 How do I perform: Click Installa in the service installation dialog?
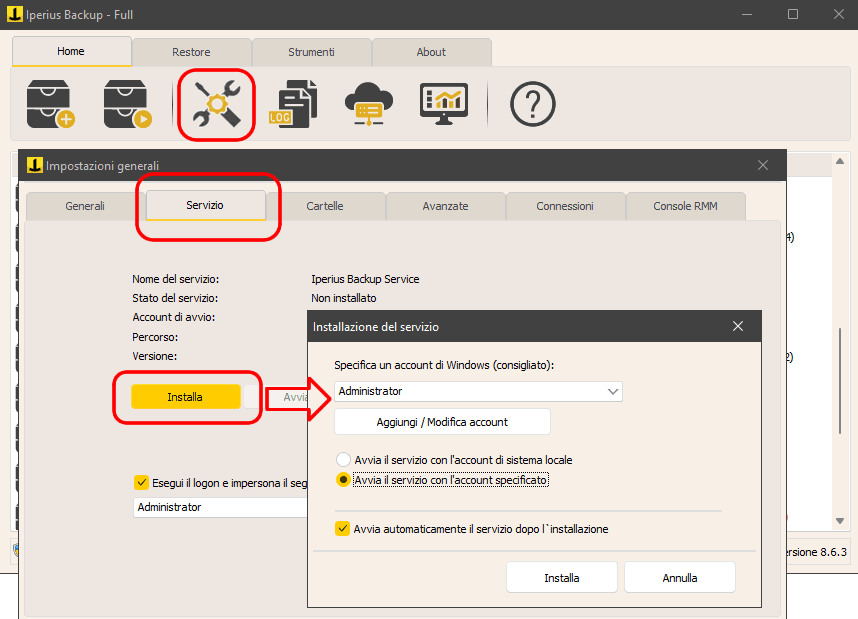pyautogui.click(x=562, y=577)
